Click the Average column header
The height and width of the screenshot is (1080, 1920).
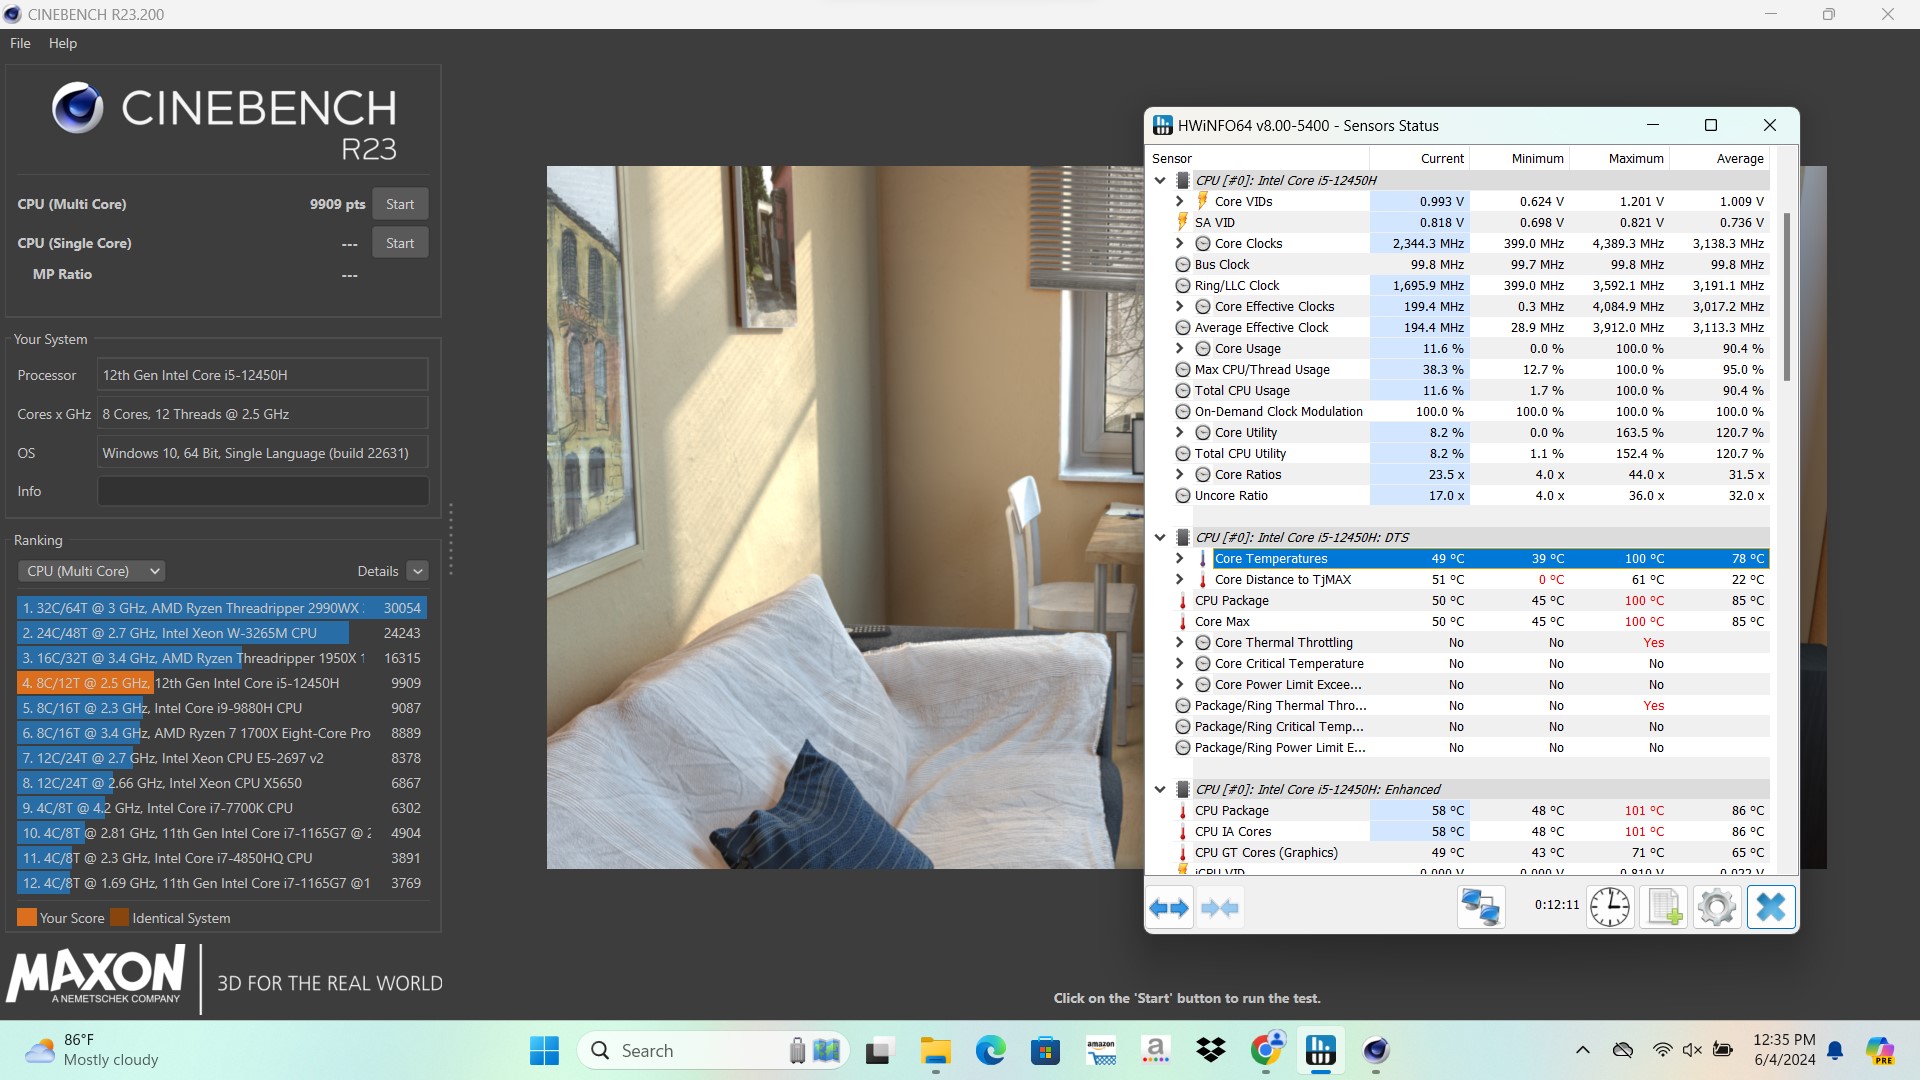(x=1720, y=158)
